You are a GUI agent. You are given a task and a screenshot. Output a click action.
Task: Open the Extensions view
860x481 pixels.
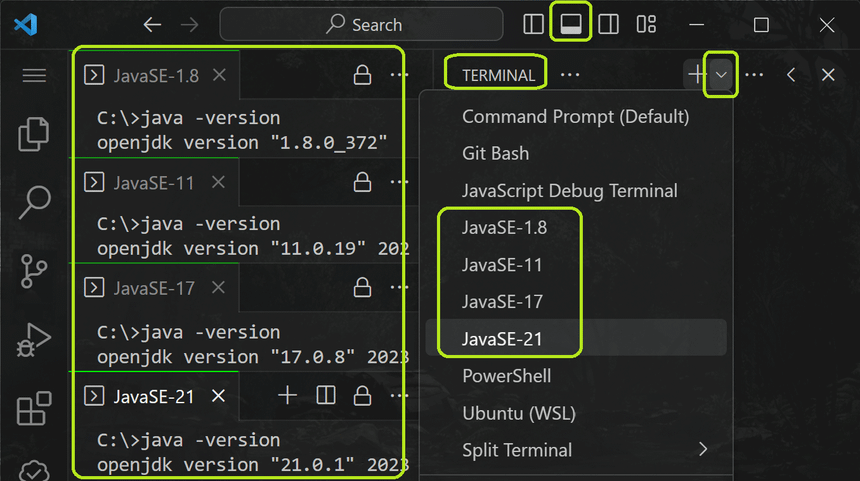tap(34, 409)
